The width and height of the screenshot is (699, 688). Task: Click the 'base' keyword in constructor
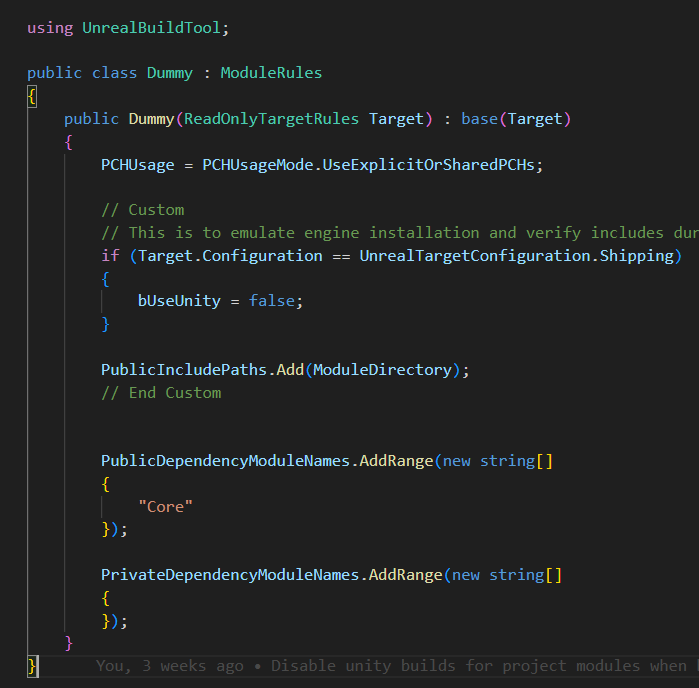[x=479, y=119]
